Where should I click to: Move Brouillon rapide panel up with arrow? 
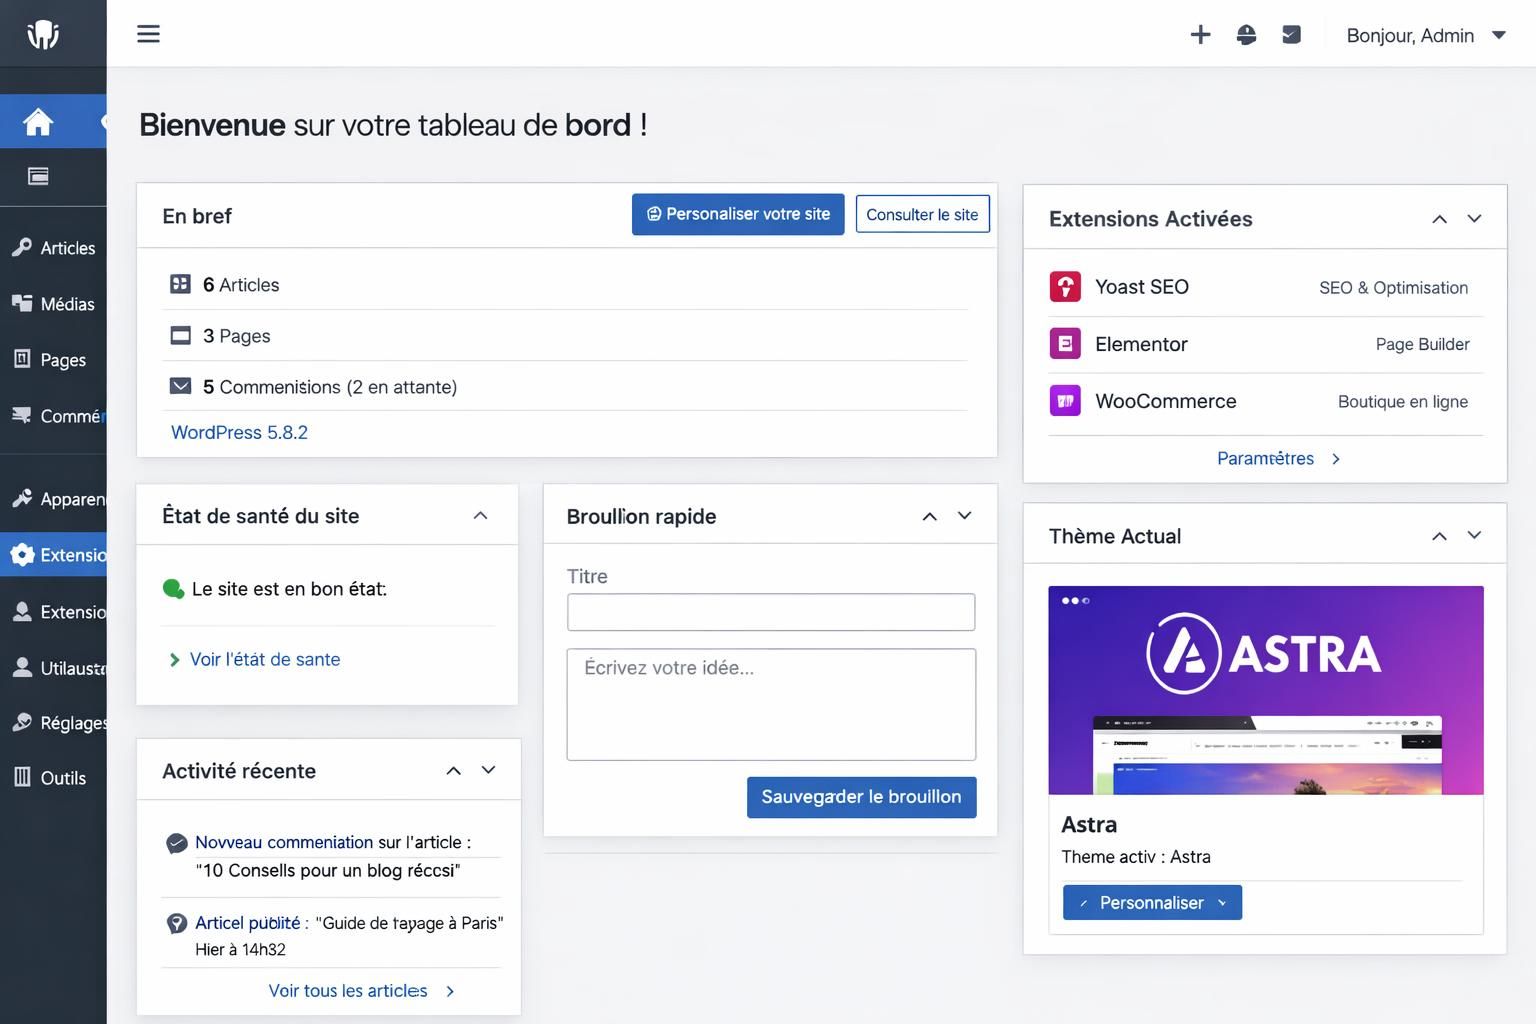click(929, 516)
